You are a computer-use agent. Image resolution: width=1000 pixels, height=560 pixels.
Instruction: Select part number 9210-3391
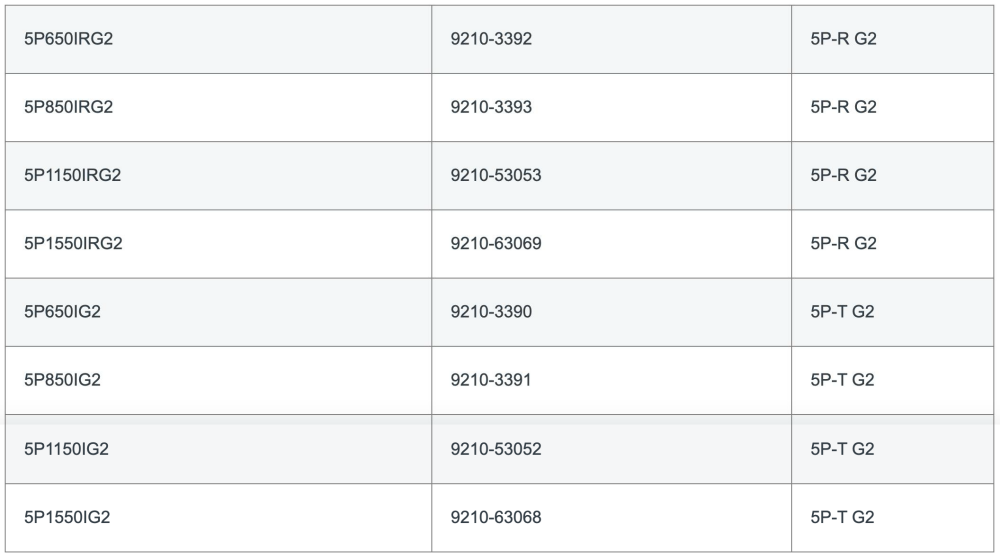coord(490,380)
